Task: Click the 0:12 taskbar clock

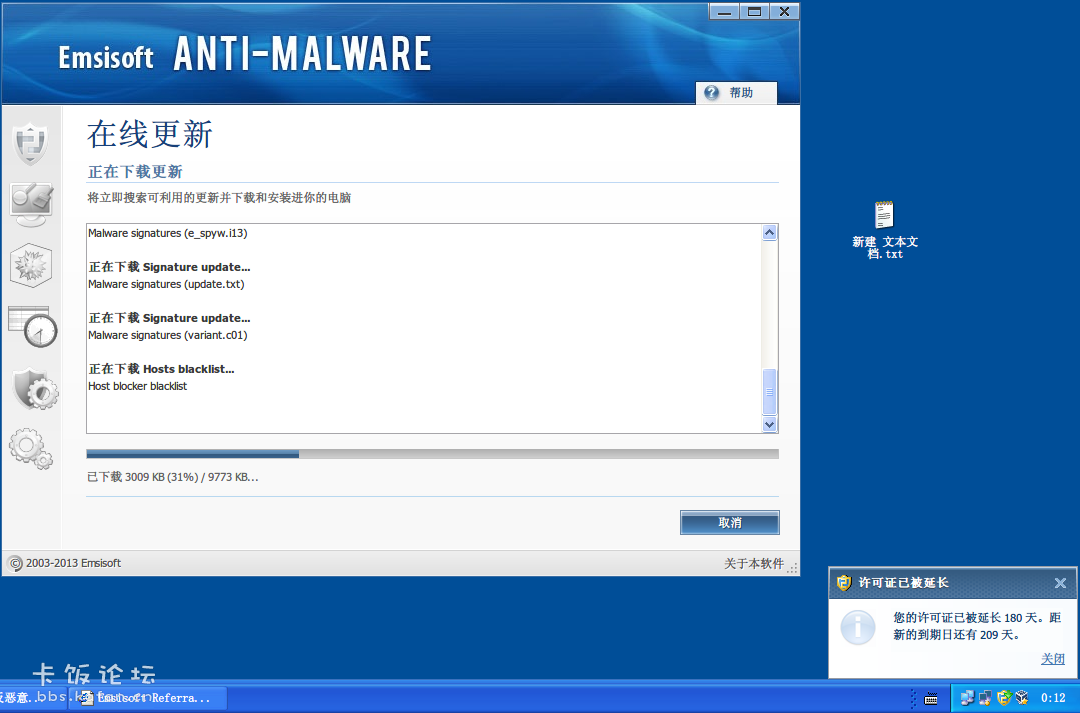Action: tap(1053, 698)
